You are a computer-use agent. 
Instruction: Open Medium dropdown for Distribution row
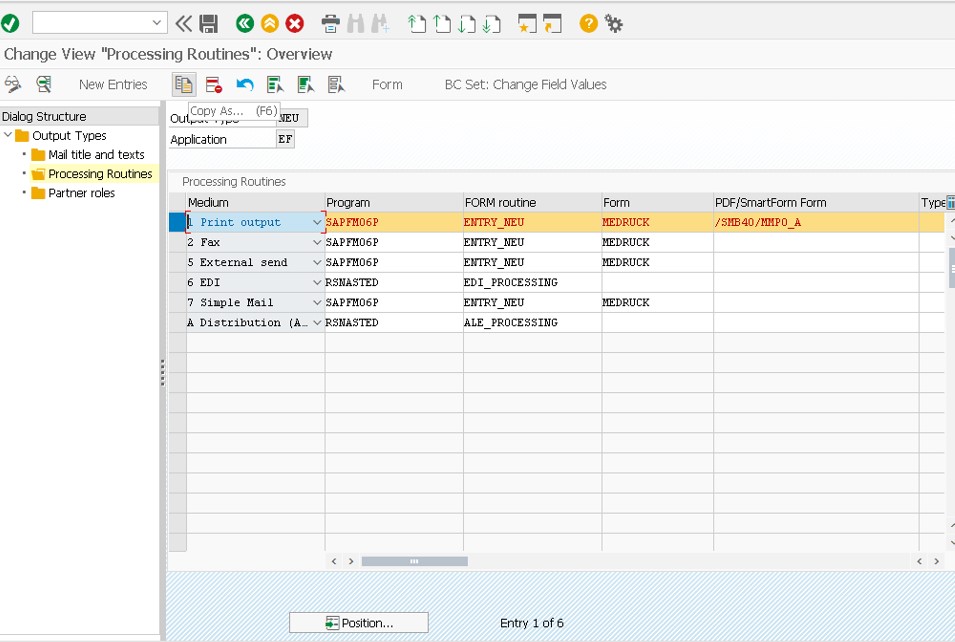(x=317, y=323)
